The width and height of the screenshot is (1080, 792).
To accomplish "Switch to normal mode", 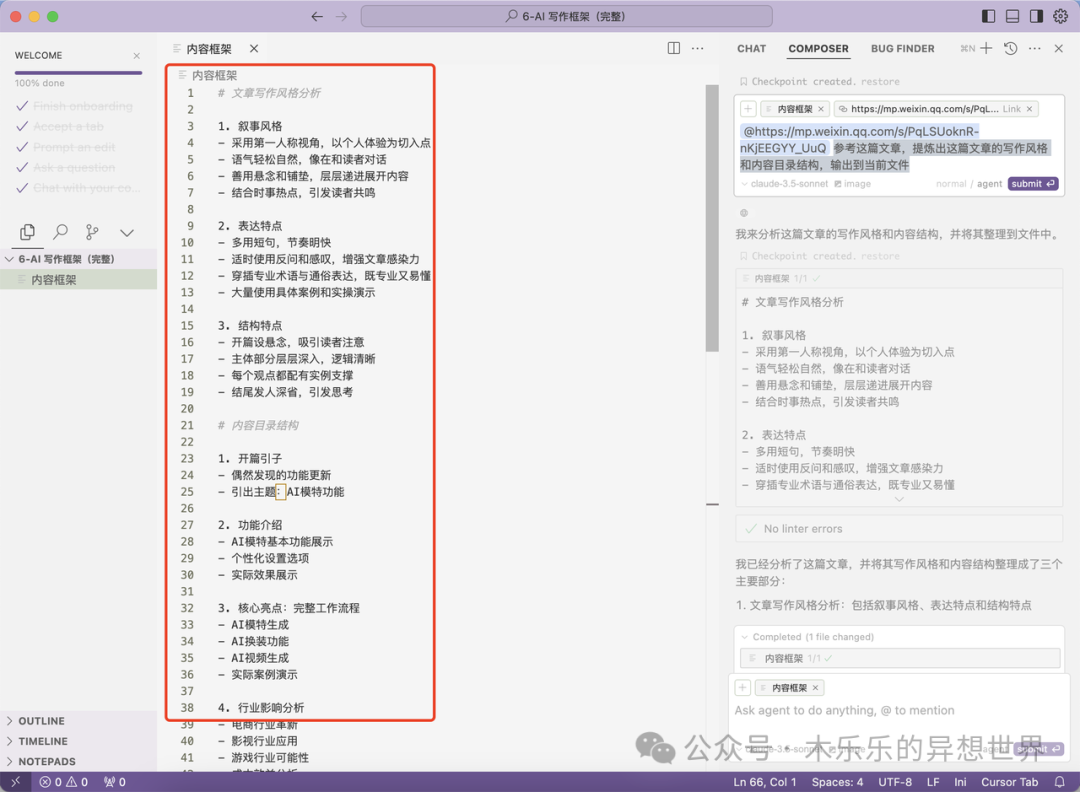I will pyautogui.click(x=951, y=184).
